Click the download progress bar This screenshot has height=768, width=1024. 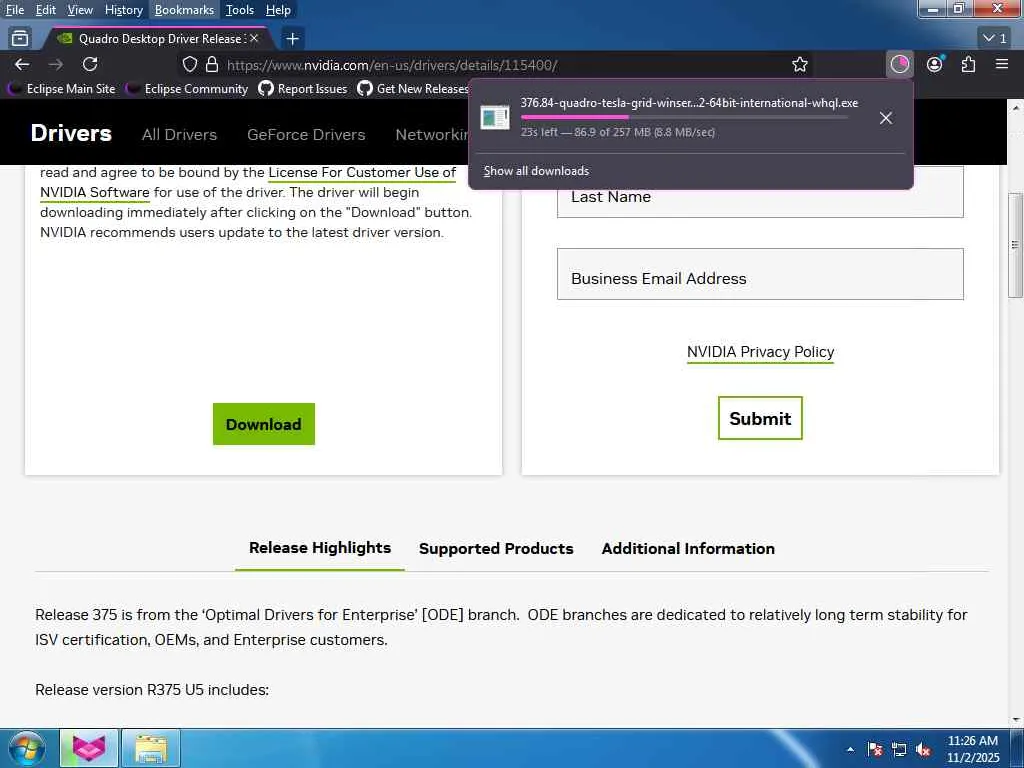tap(684, 117)
